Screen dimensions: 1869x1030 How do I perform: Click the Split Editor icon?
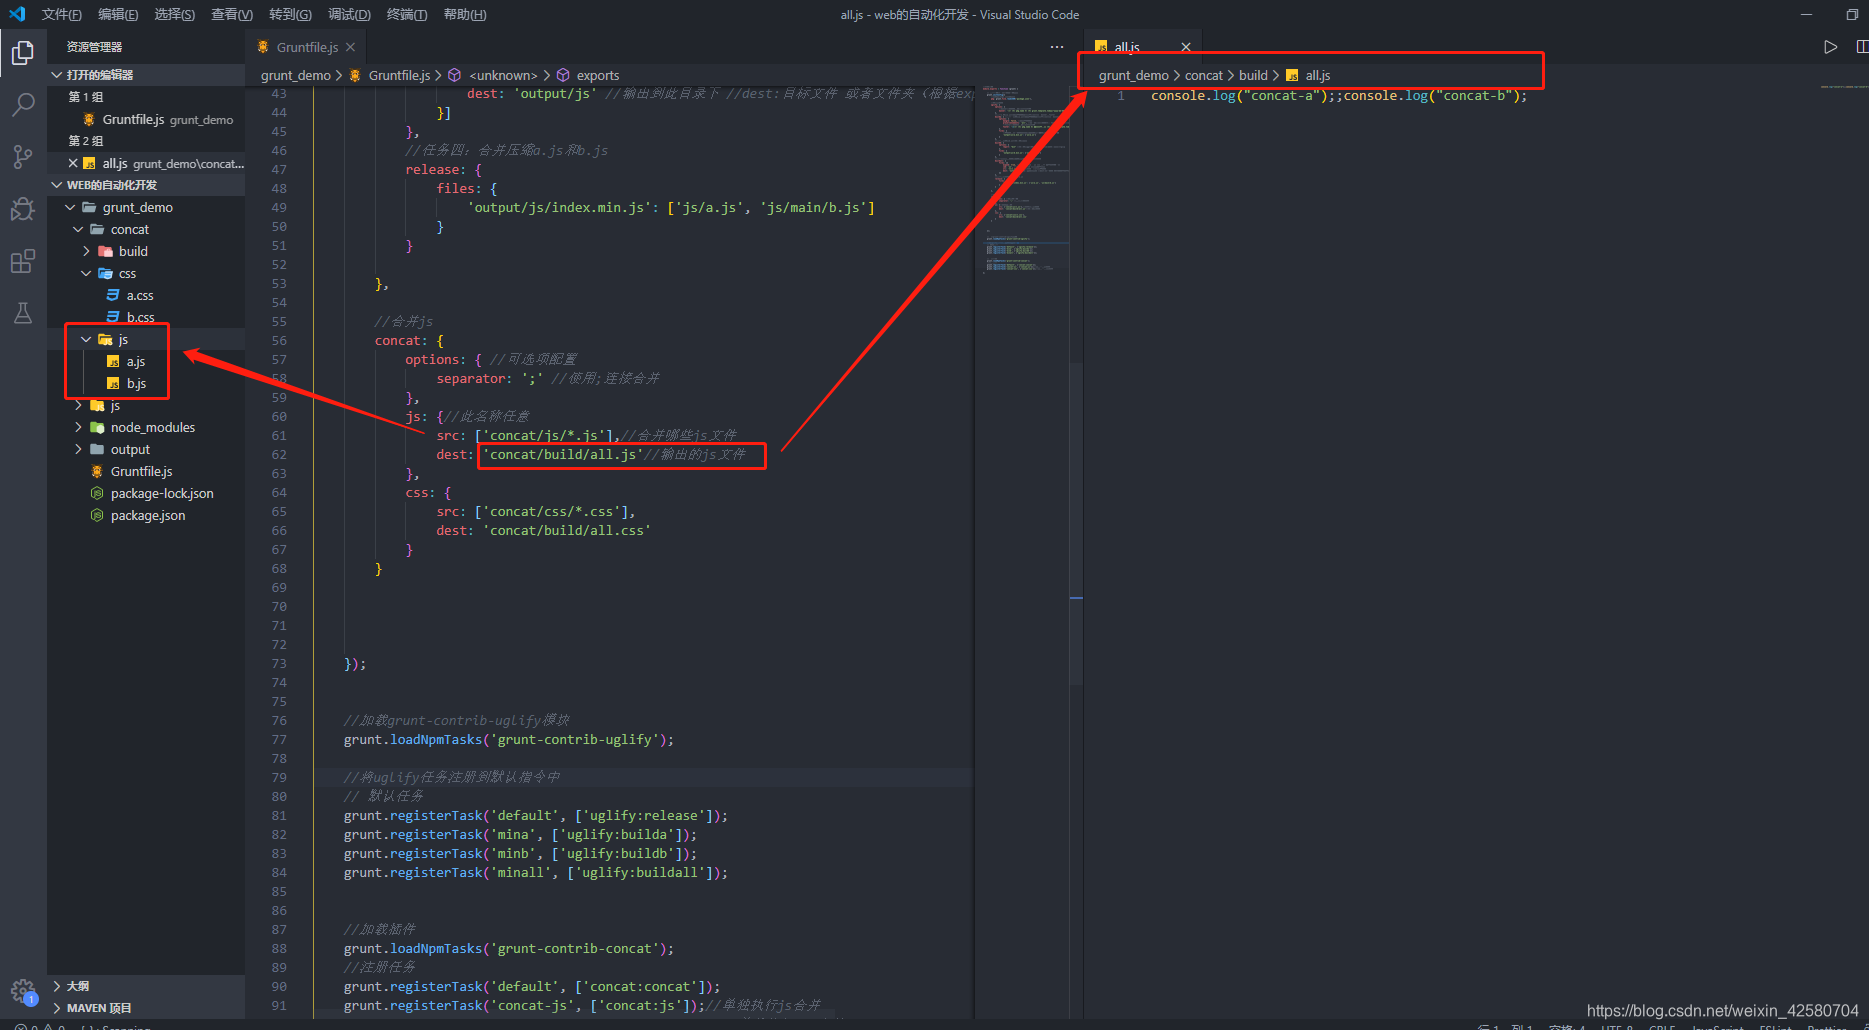point(1861,47)
